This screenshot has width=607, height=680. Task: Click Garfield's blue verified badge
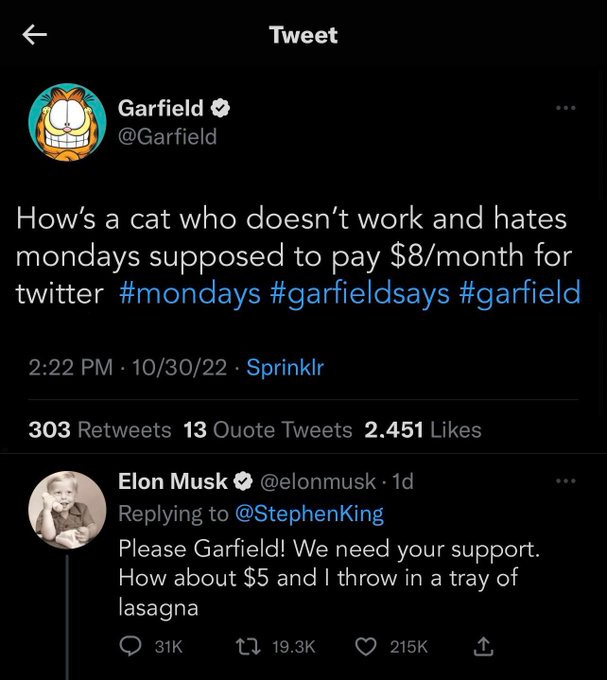(221, 107)
